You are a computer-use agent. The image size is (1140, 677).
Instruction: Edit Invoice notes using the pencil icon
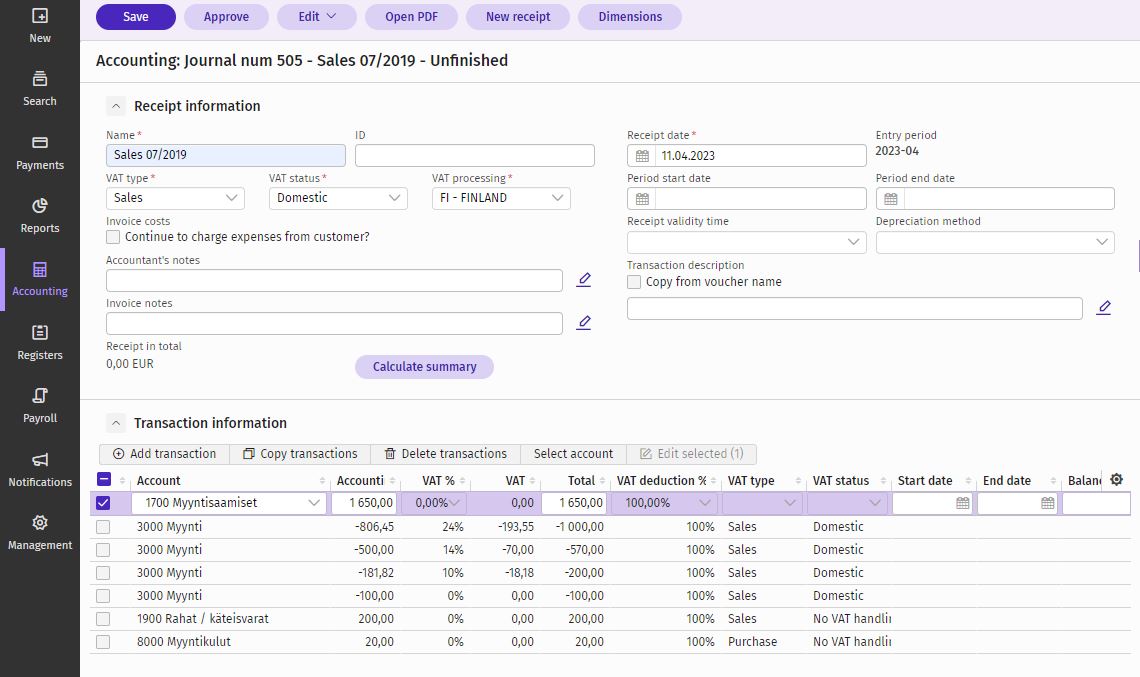point(584,321)
